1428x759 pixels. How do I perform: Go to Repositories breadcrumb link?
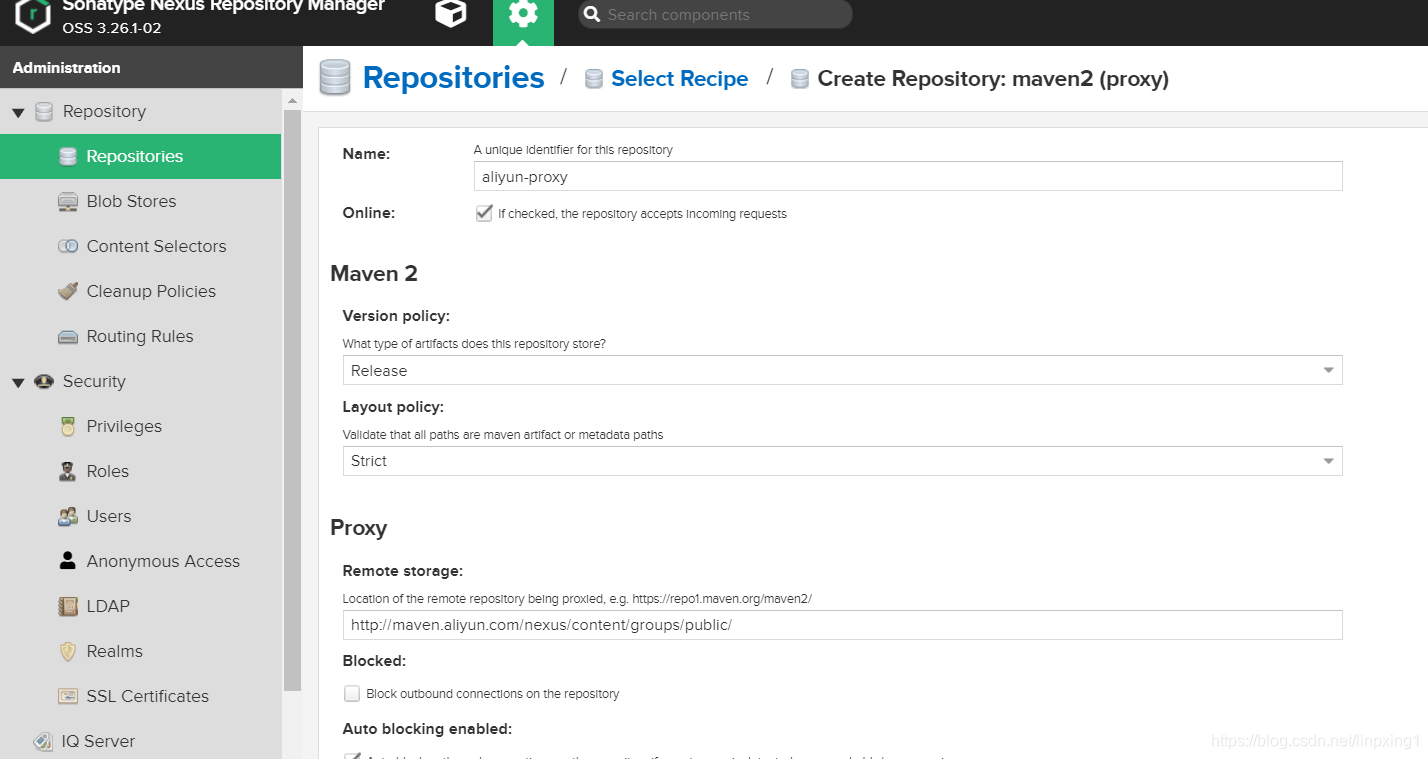coord(453,78)
